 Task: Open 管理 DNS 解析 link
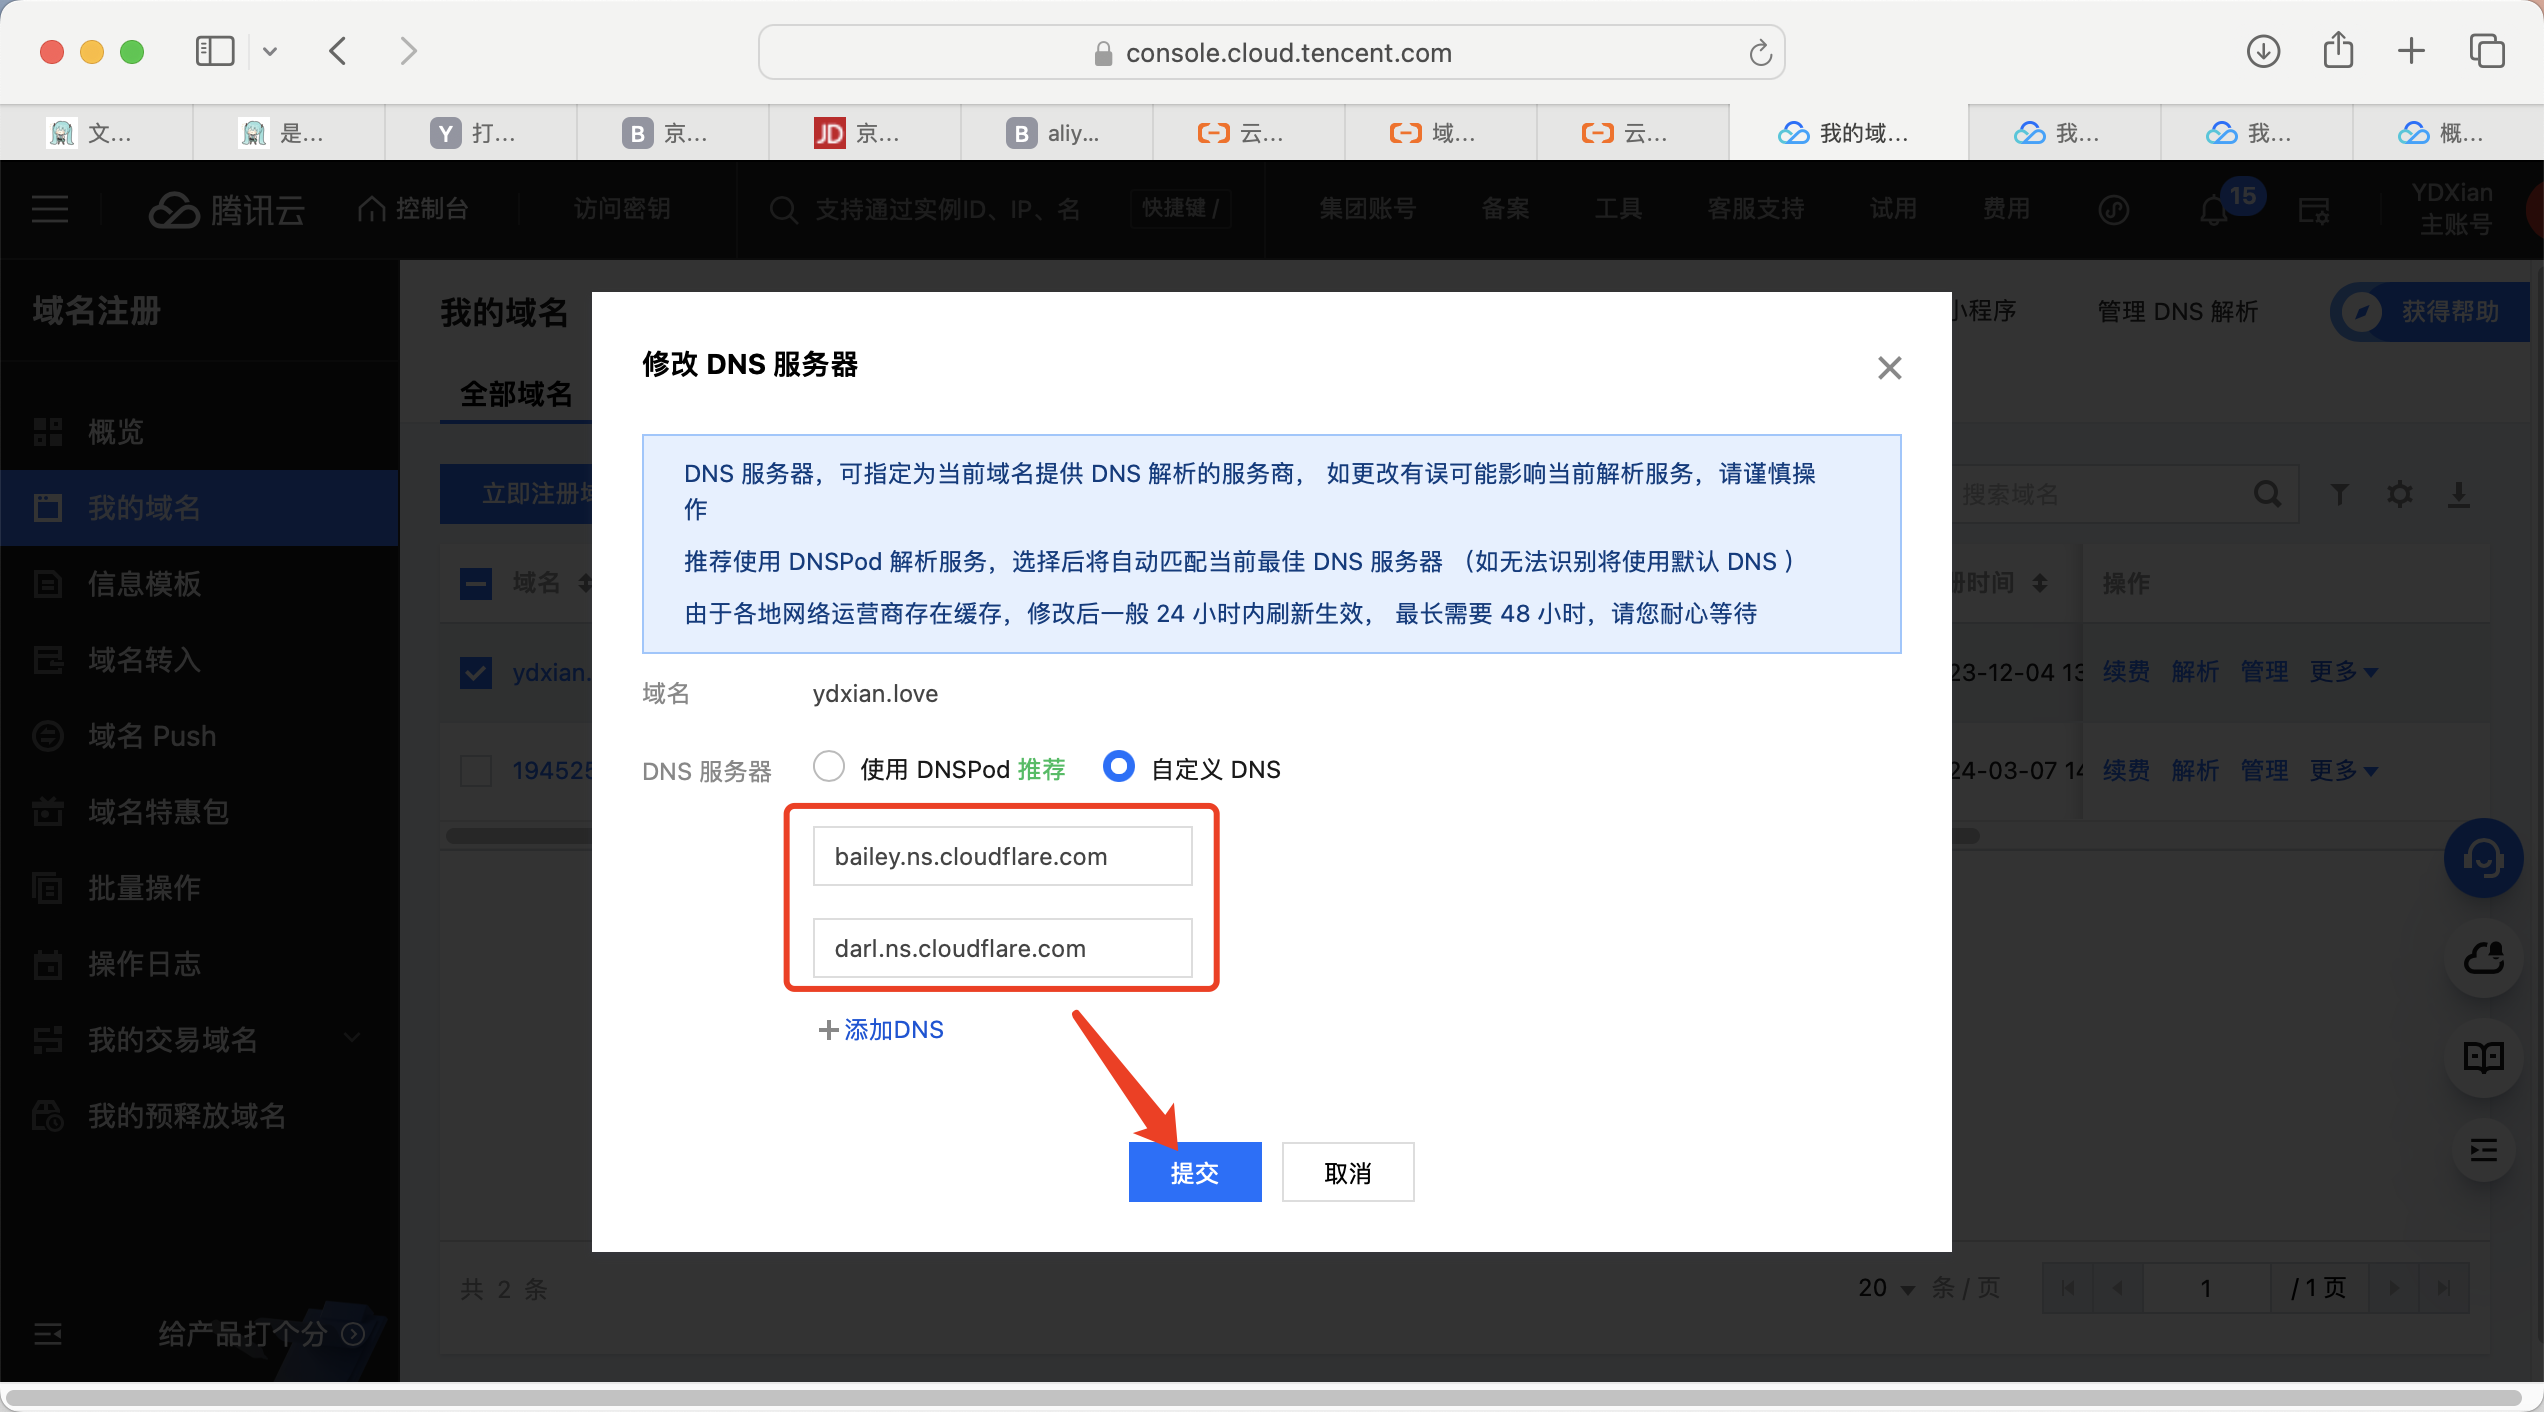click(x=2177, y=312)
